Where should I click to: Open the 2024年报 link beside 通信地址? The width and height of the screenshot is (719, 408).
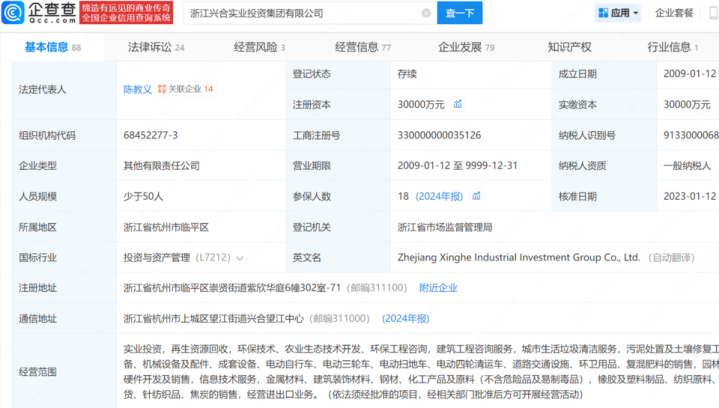click(x=405, y=319)
